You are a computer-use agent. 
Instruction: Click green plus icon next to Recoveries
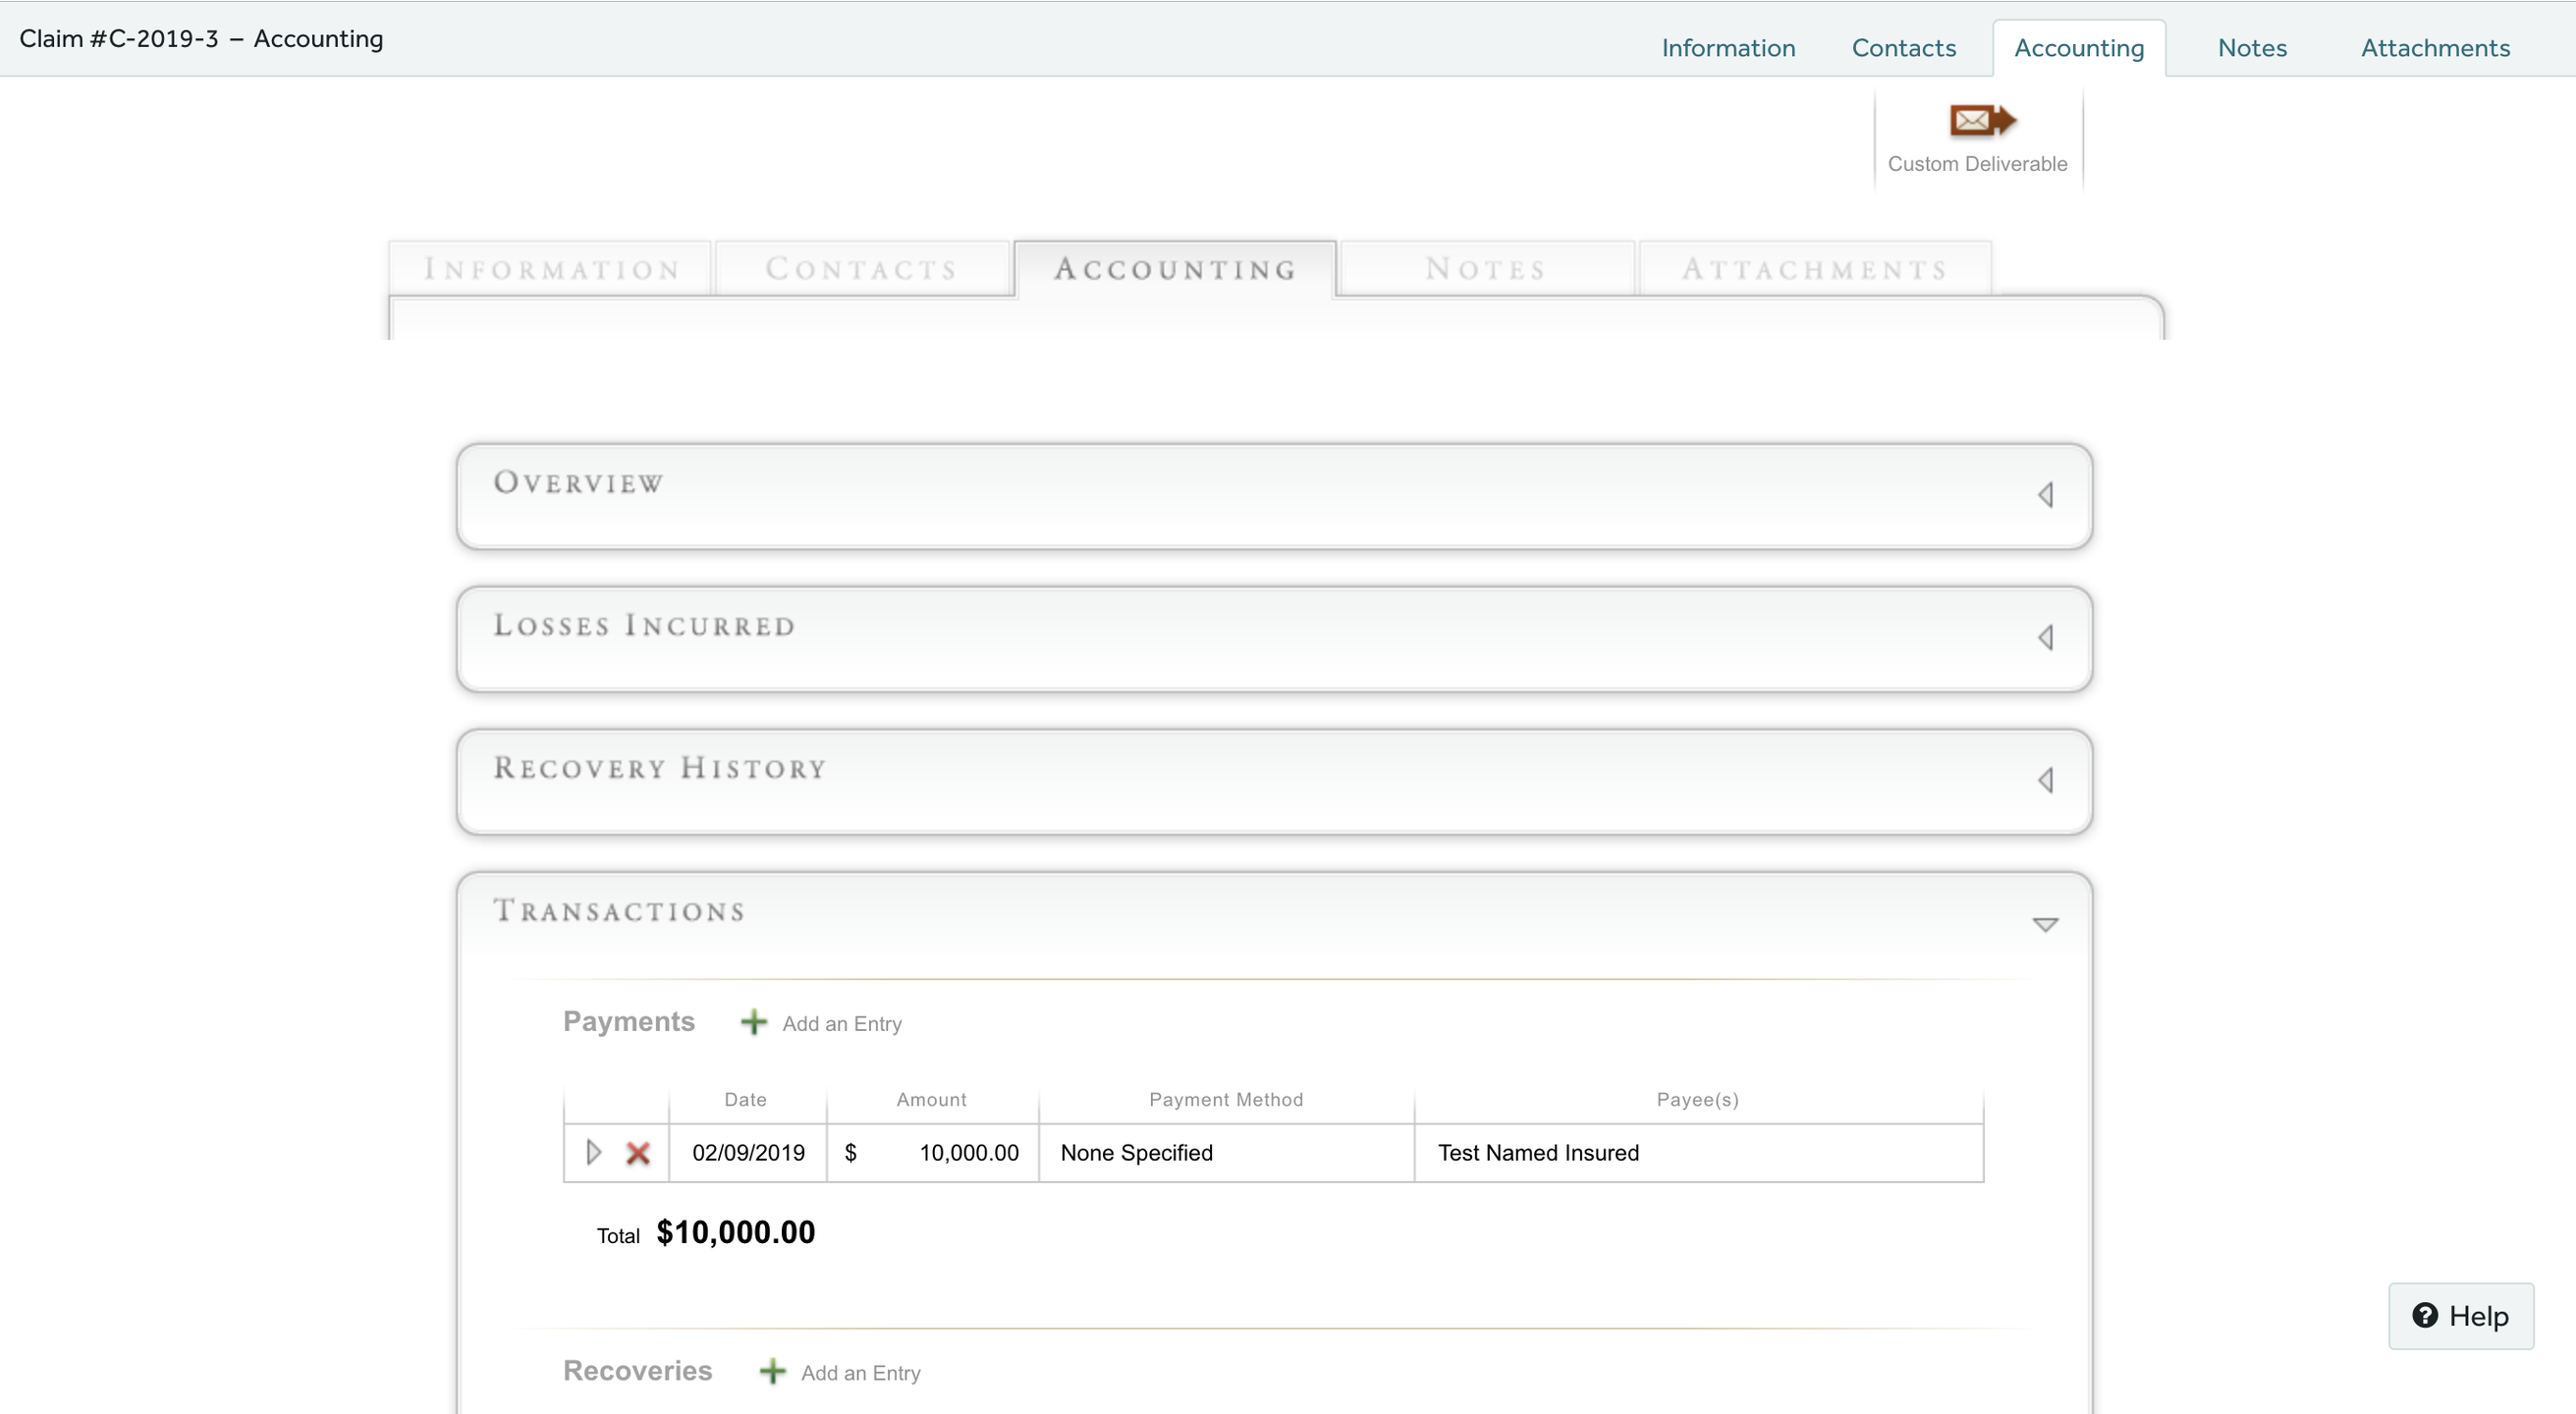pyautogui.click(x=772, y=1371)
